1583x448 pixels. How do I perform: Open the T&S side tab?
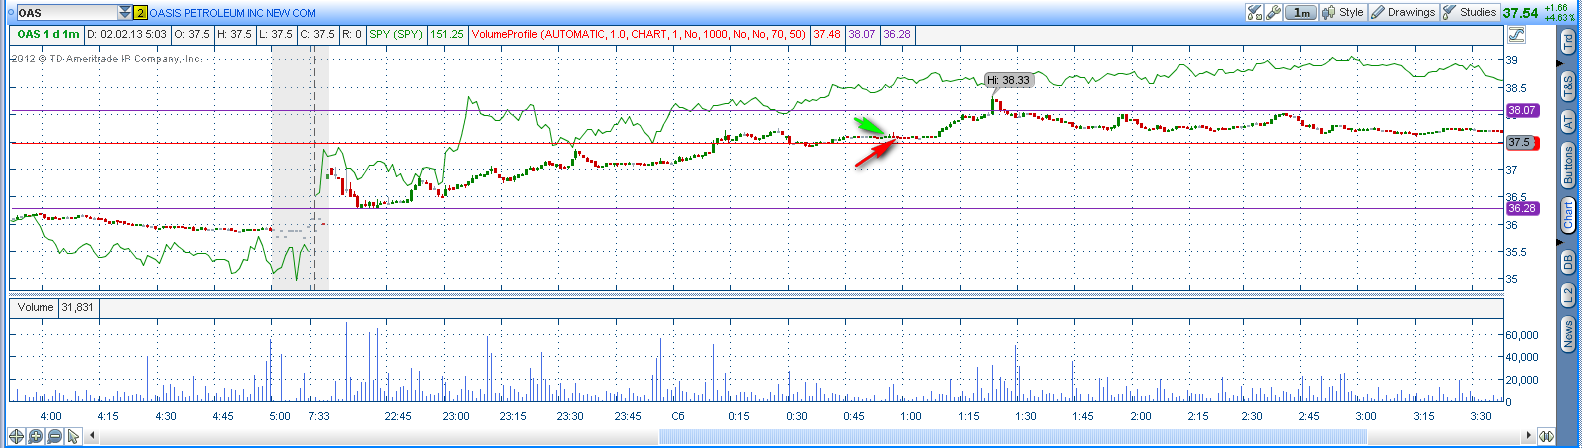[x=1568, y=85]
